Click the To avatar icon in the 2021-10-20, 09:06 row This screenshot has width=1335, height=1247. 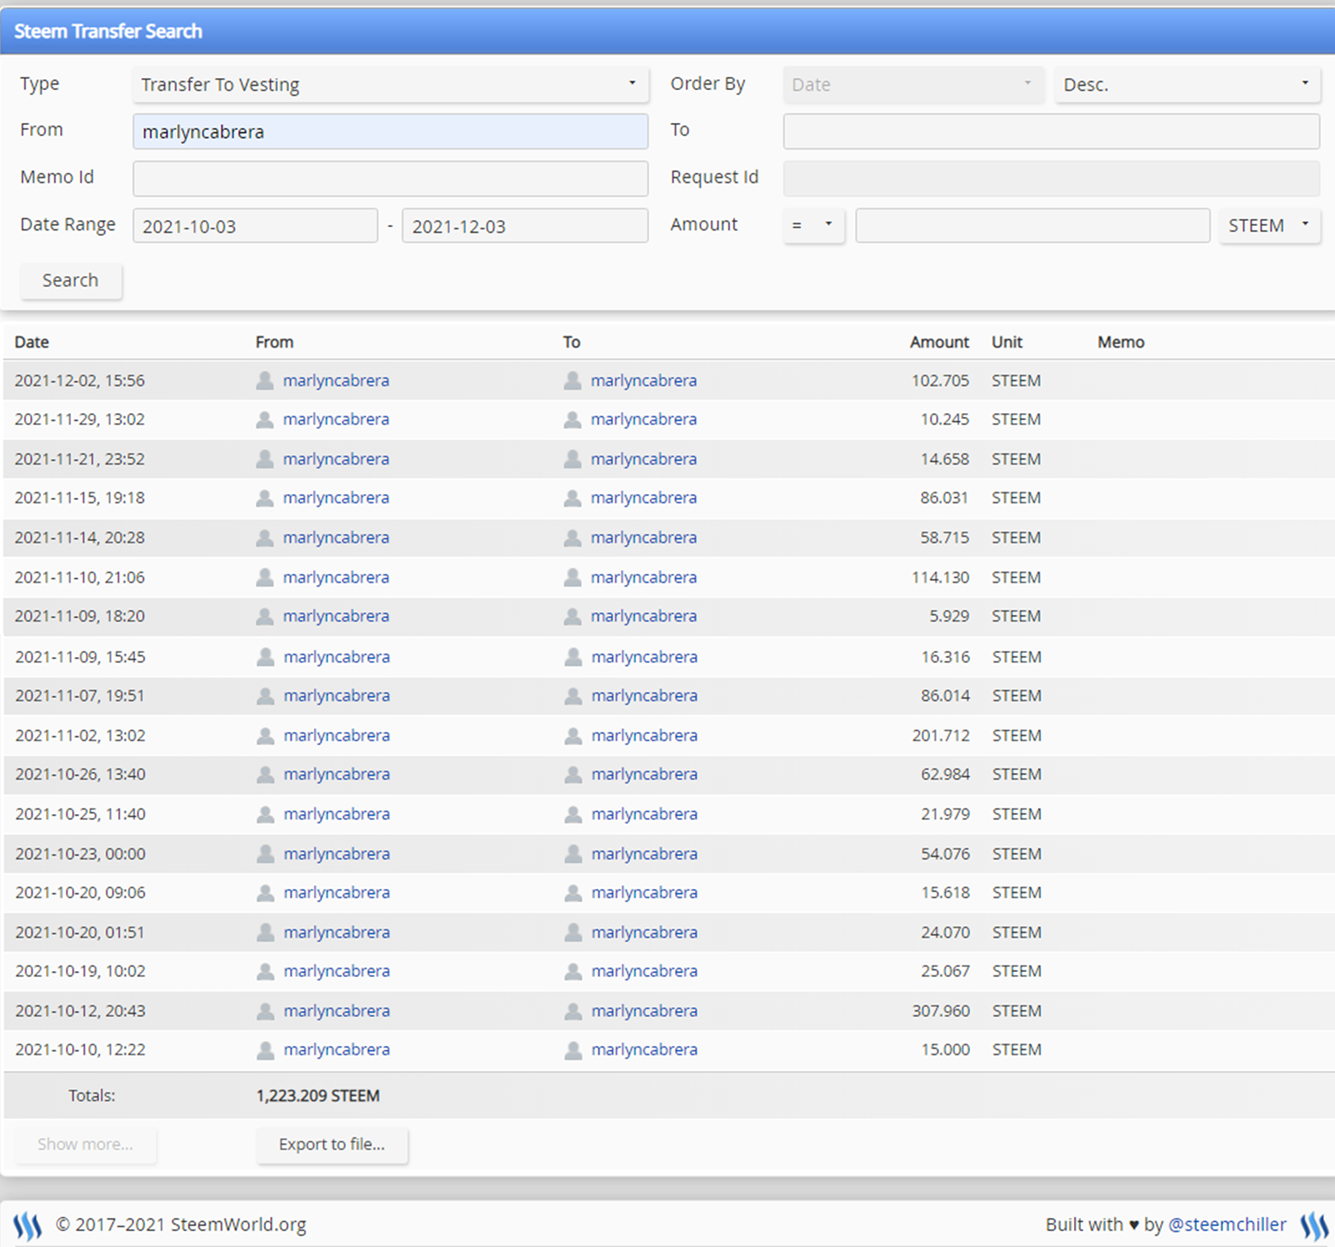pyautogui.click(x=573, y=893)
